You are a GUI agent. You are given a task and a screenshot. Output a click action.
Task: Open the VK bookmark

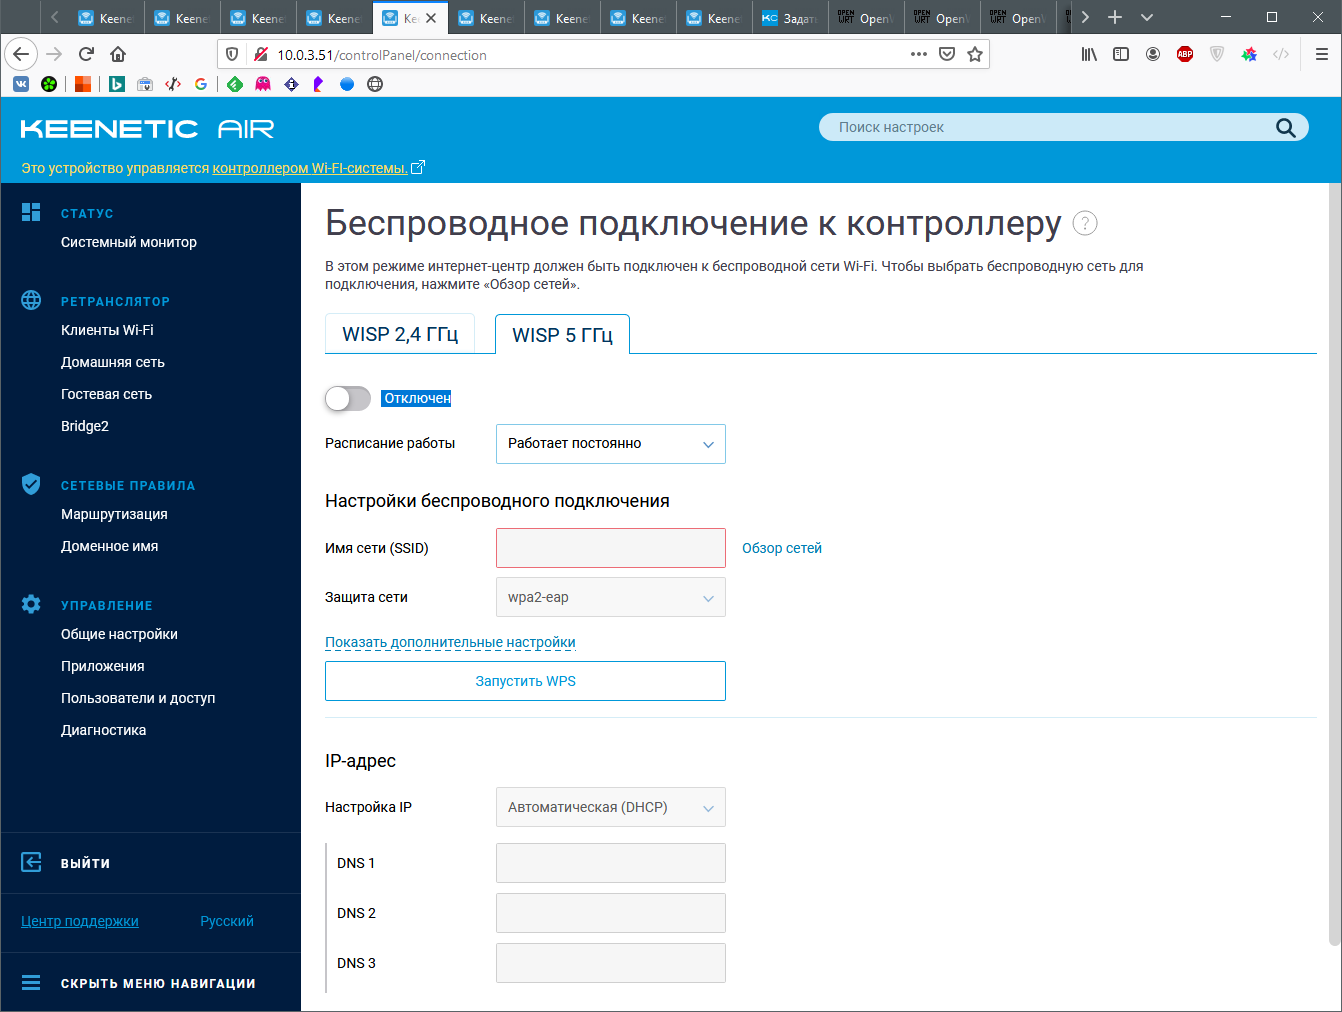(x=21, y=84)
